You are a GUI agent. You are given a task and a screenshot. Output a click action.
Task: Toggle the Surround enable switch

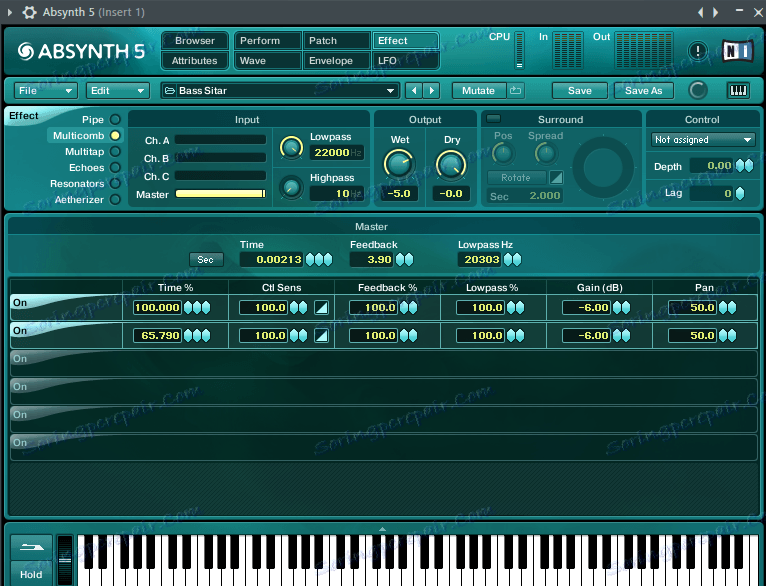[494, 119]
